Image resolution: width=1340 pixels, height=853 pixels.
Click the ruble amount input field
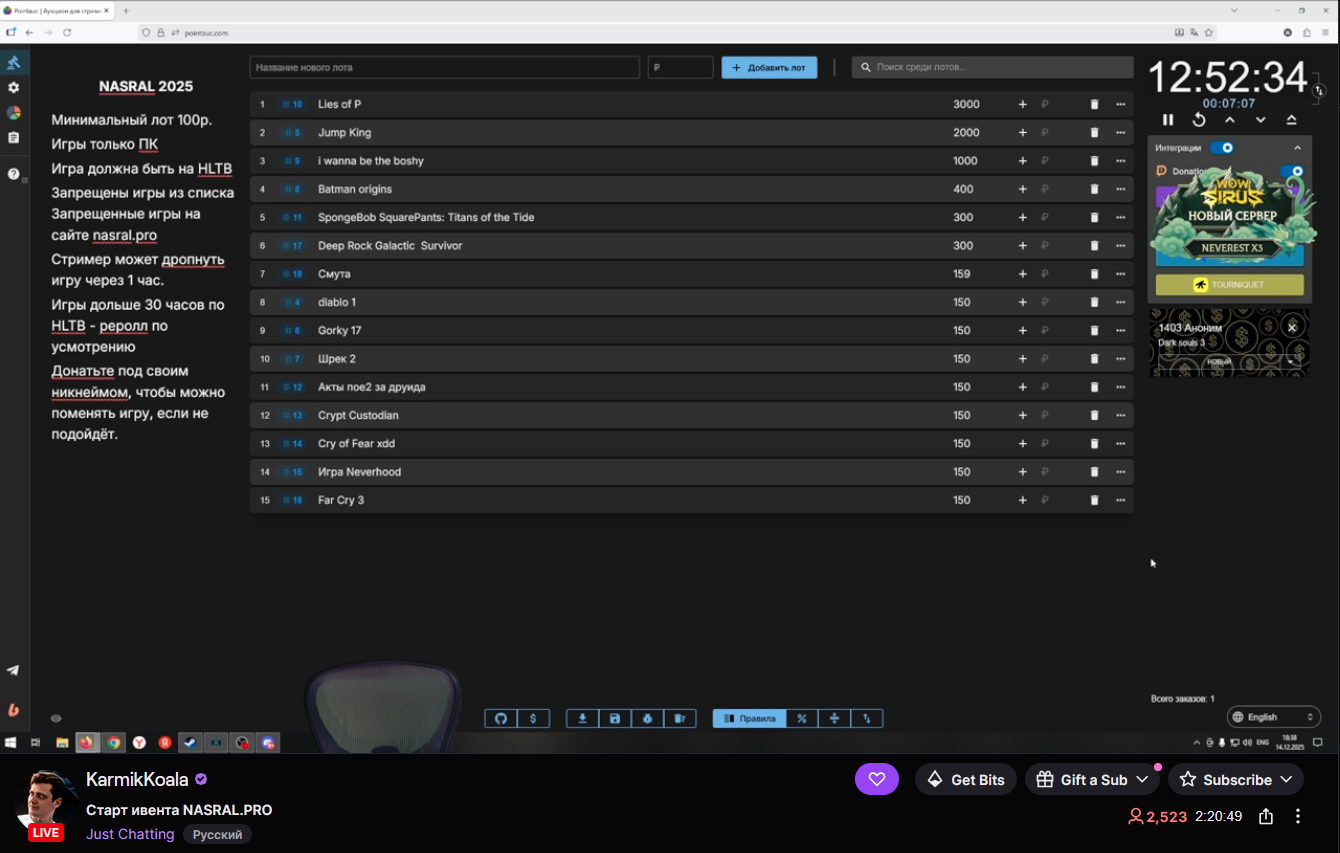tap(681, 67)
